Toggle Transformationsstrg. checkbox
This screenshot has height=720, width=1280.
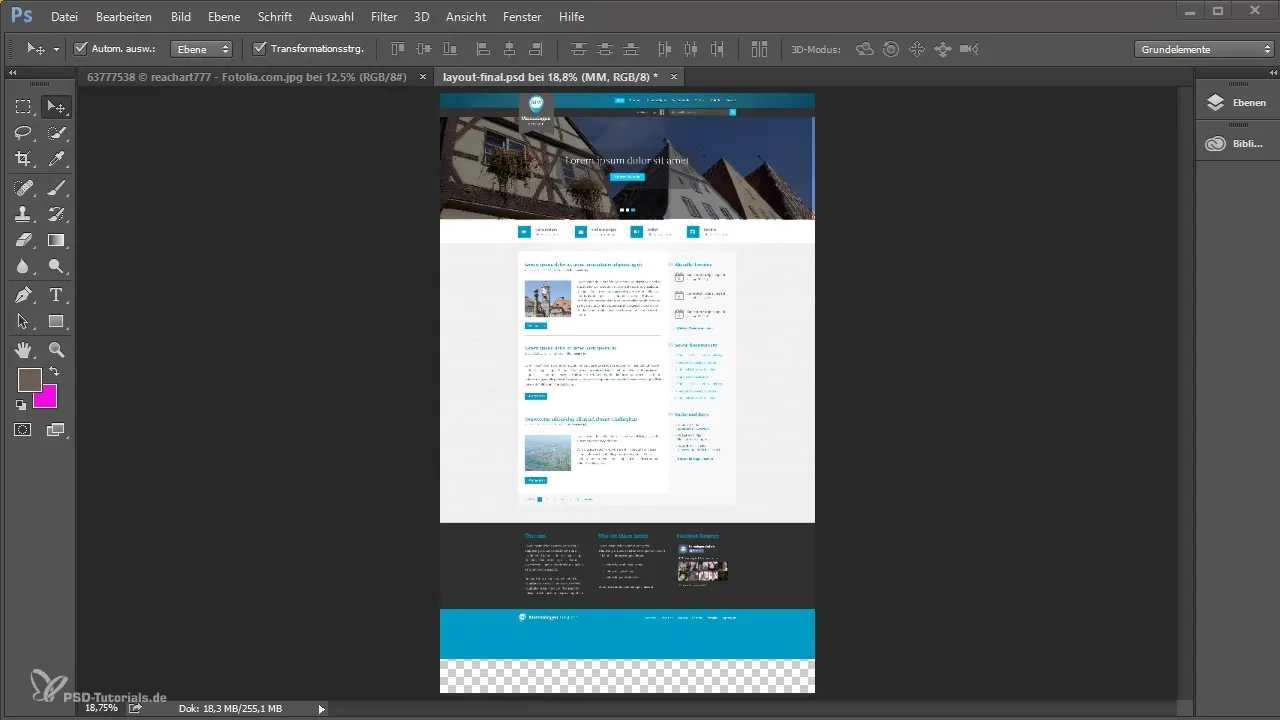259,48
